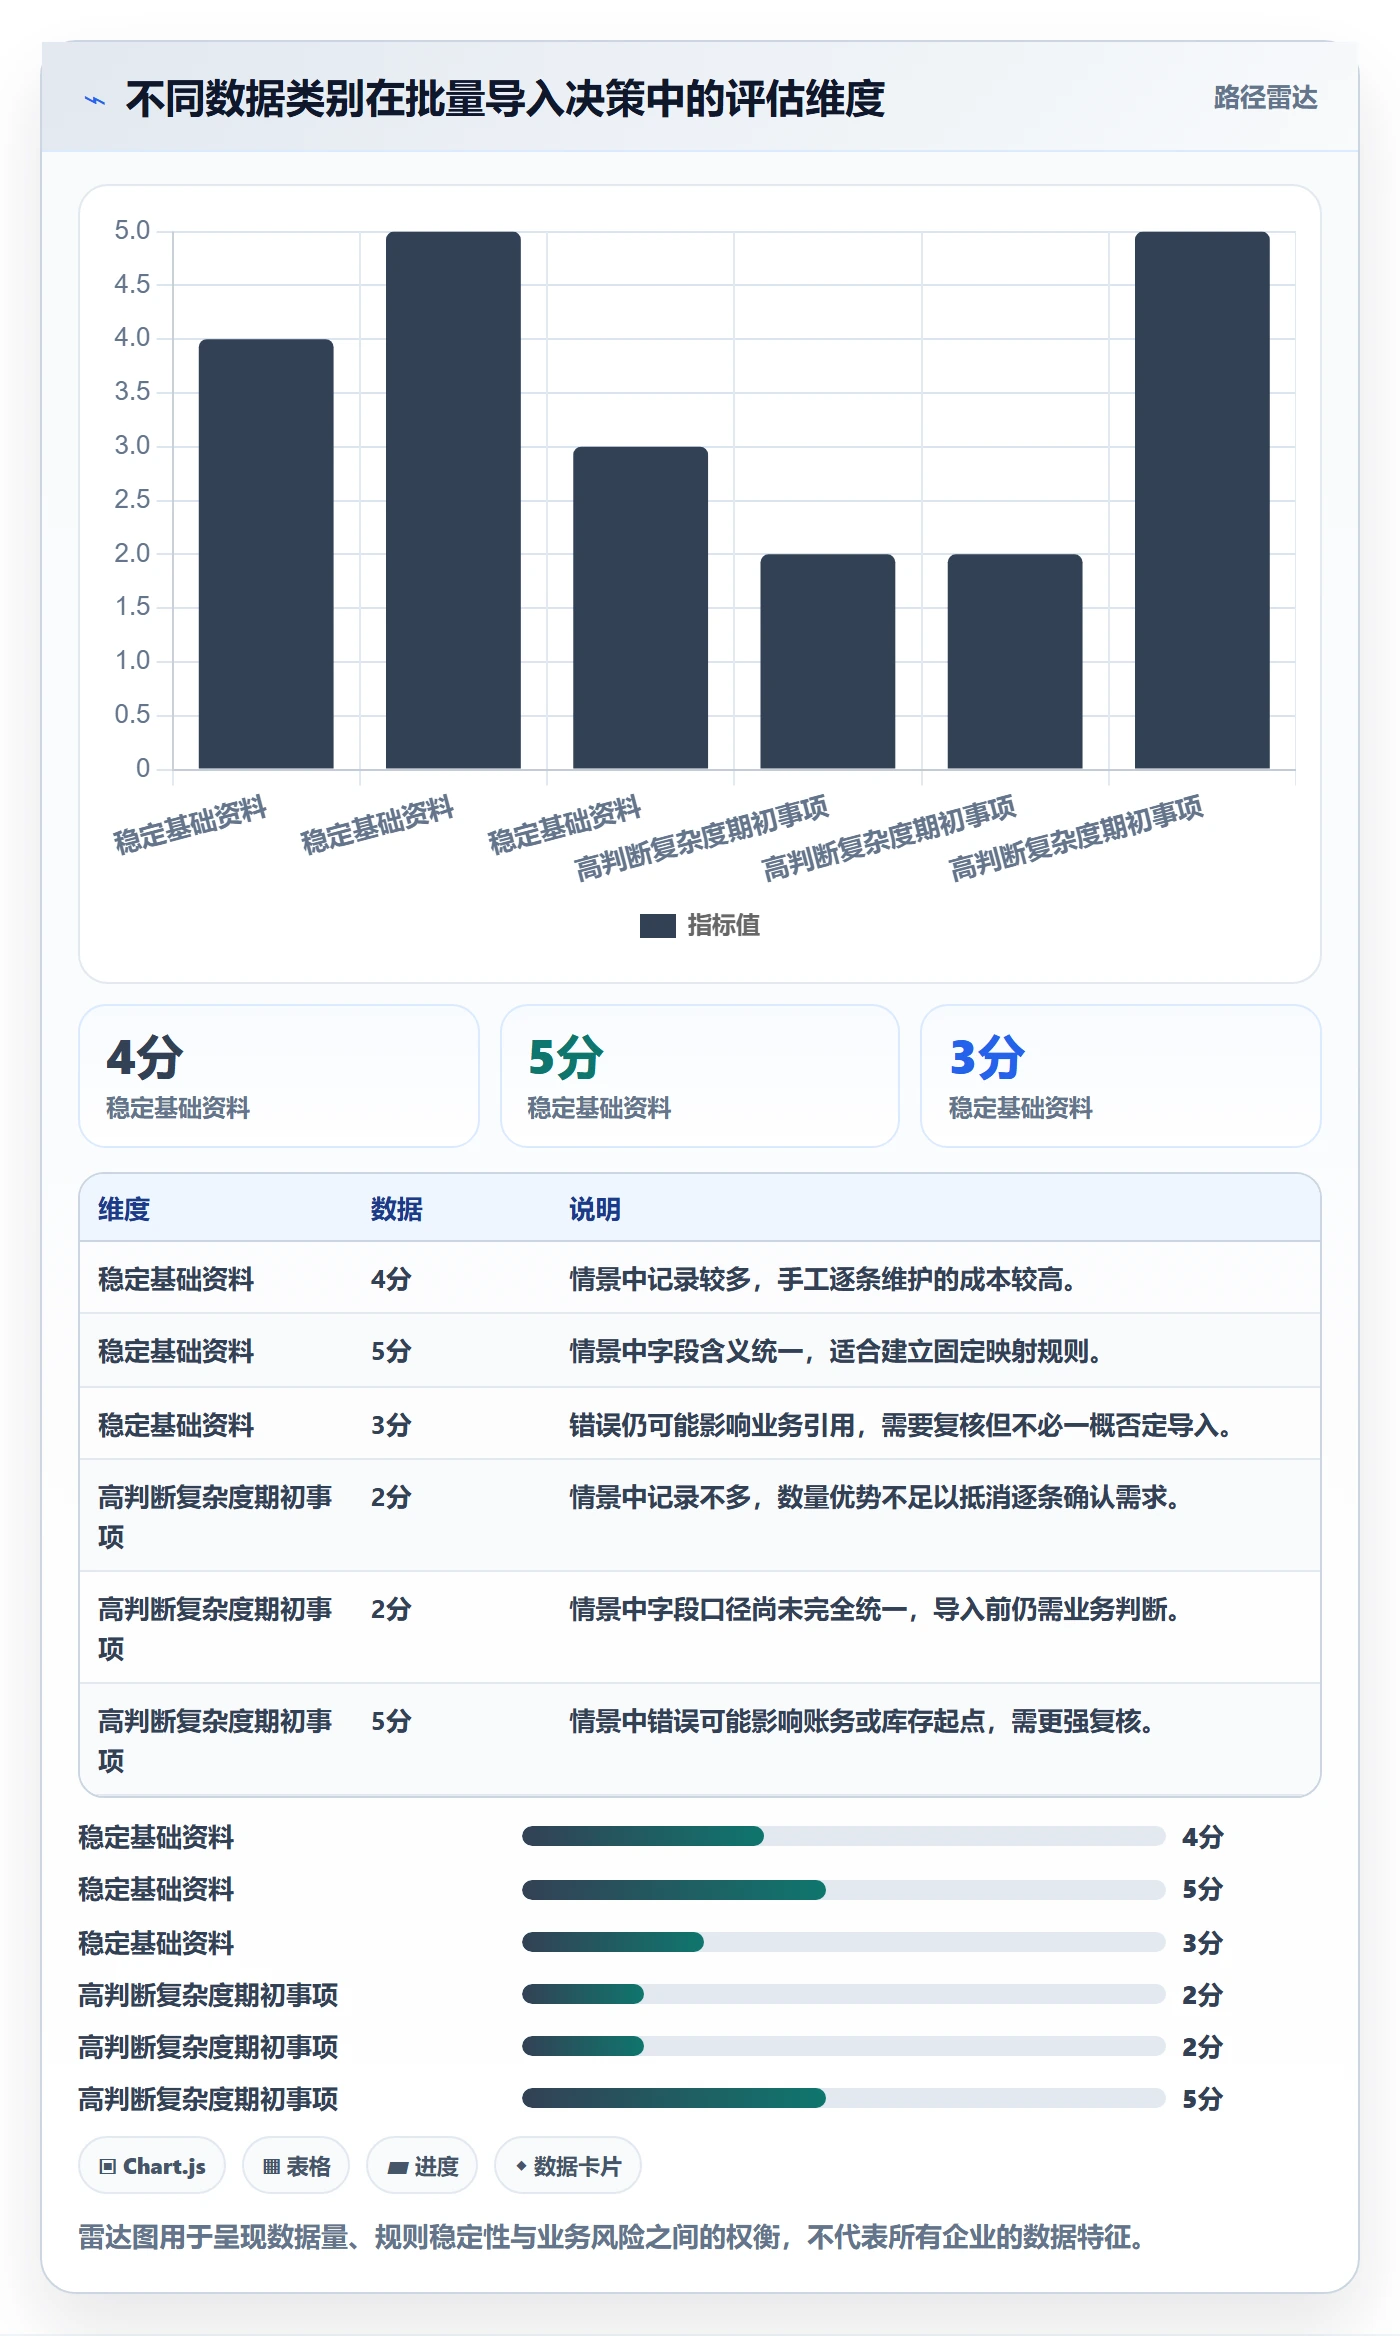Select the 表格 chip

[296, 2166]
